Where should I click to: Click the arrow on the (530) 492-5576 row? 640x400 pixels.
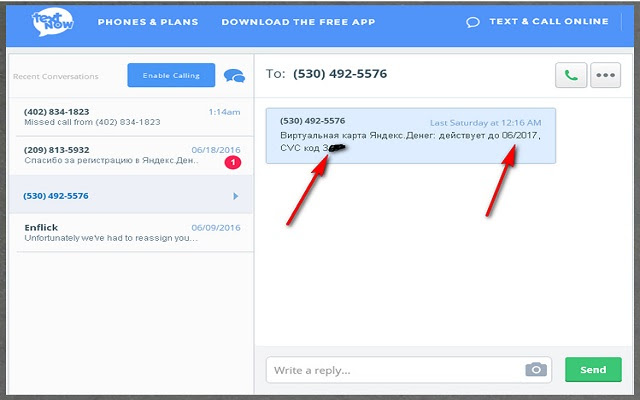(236, 196)
